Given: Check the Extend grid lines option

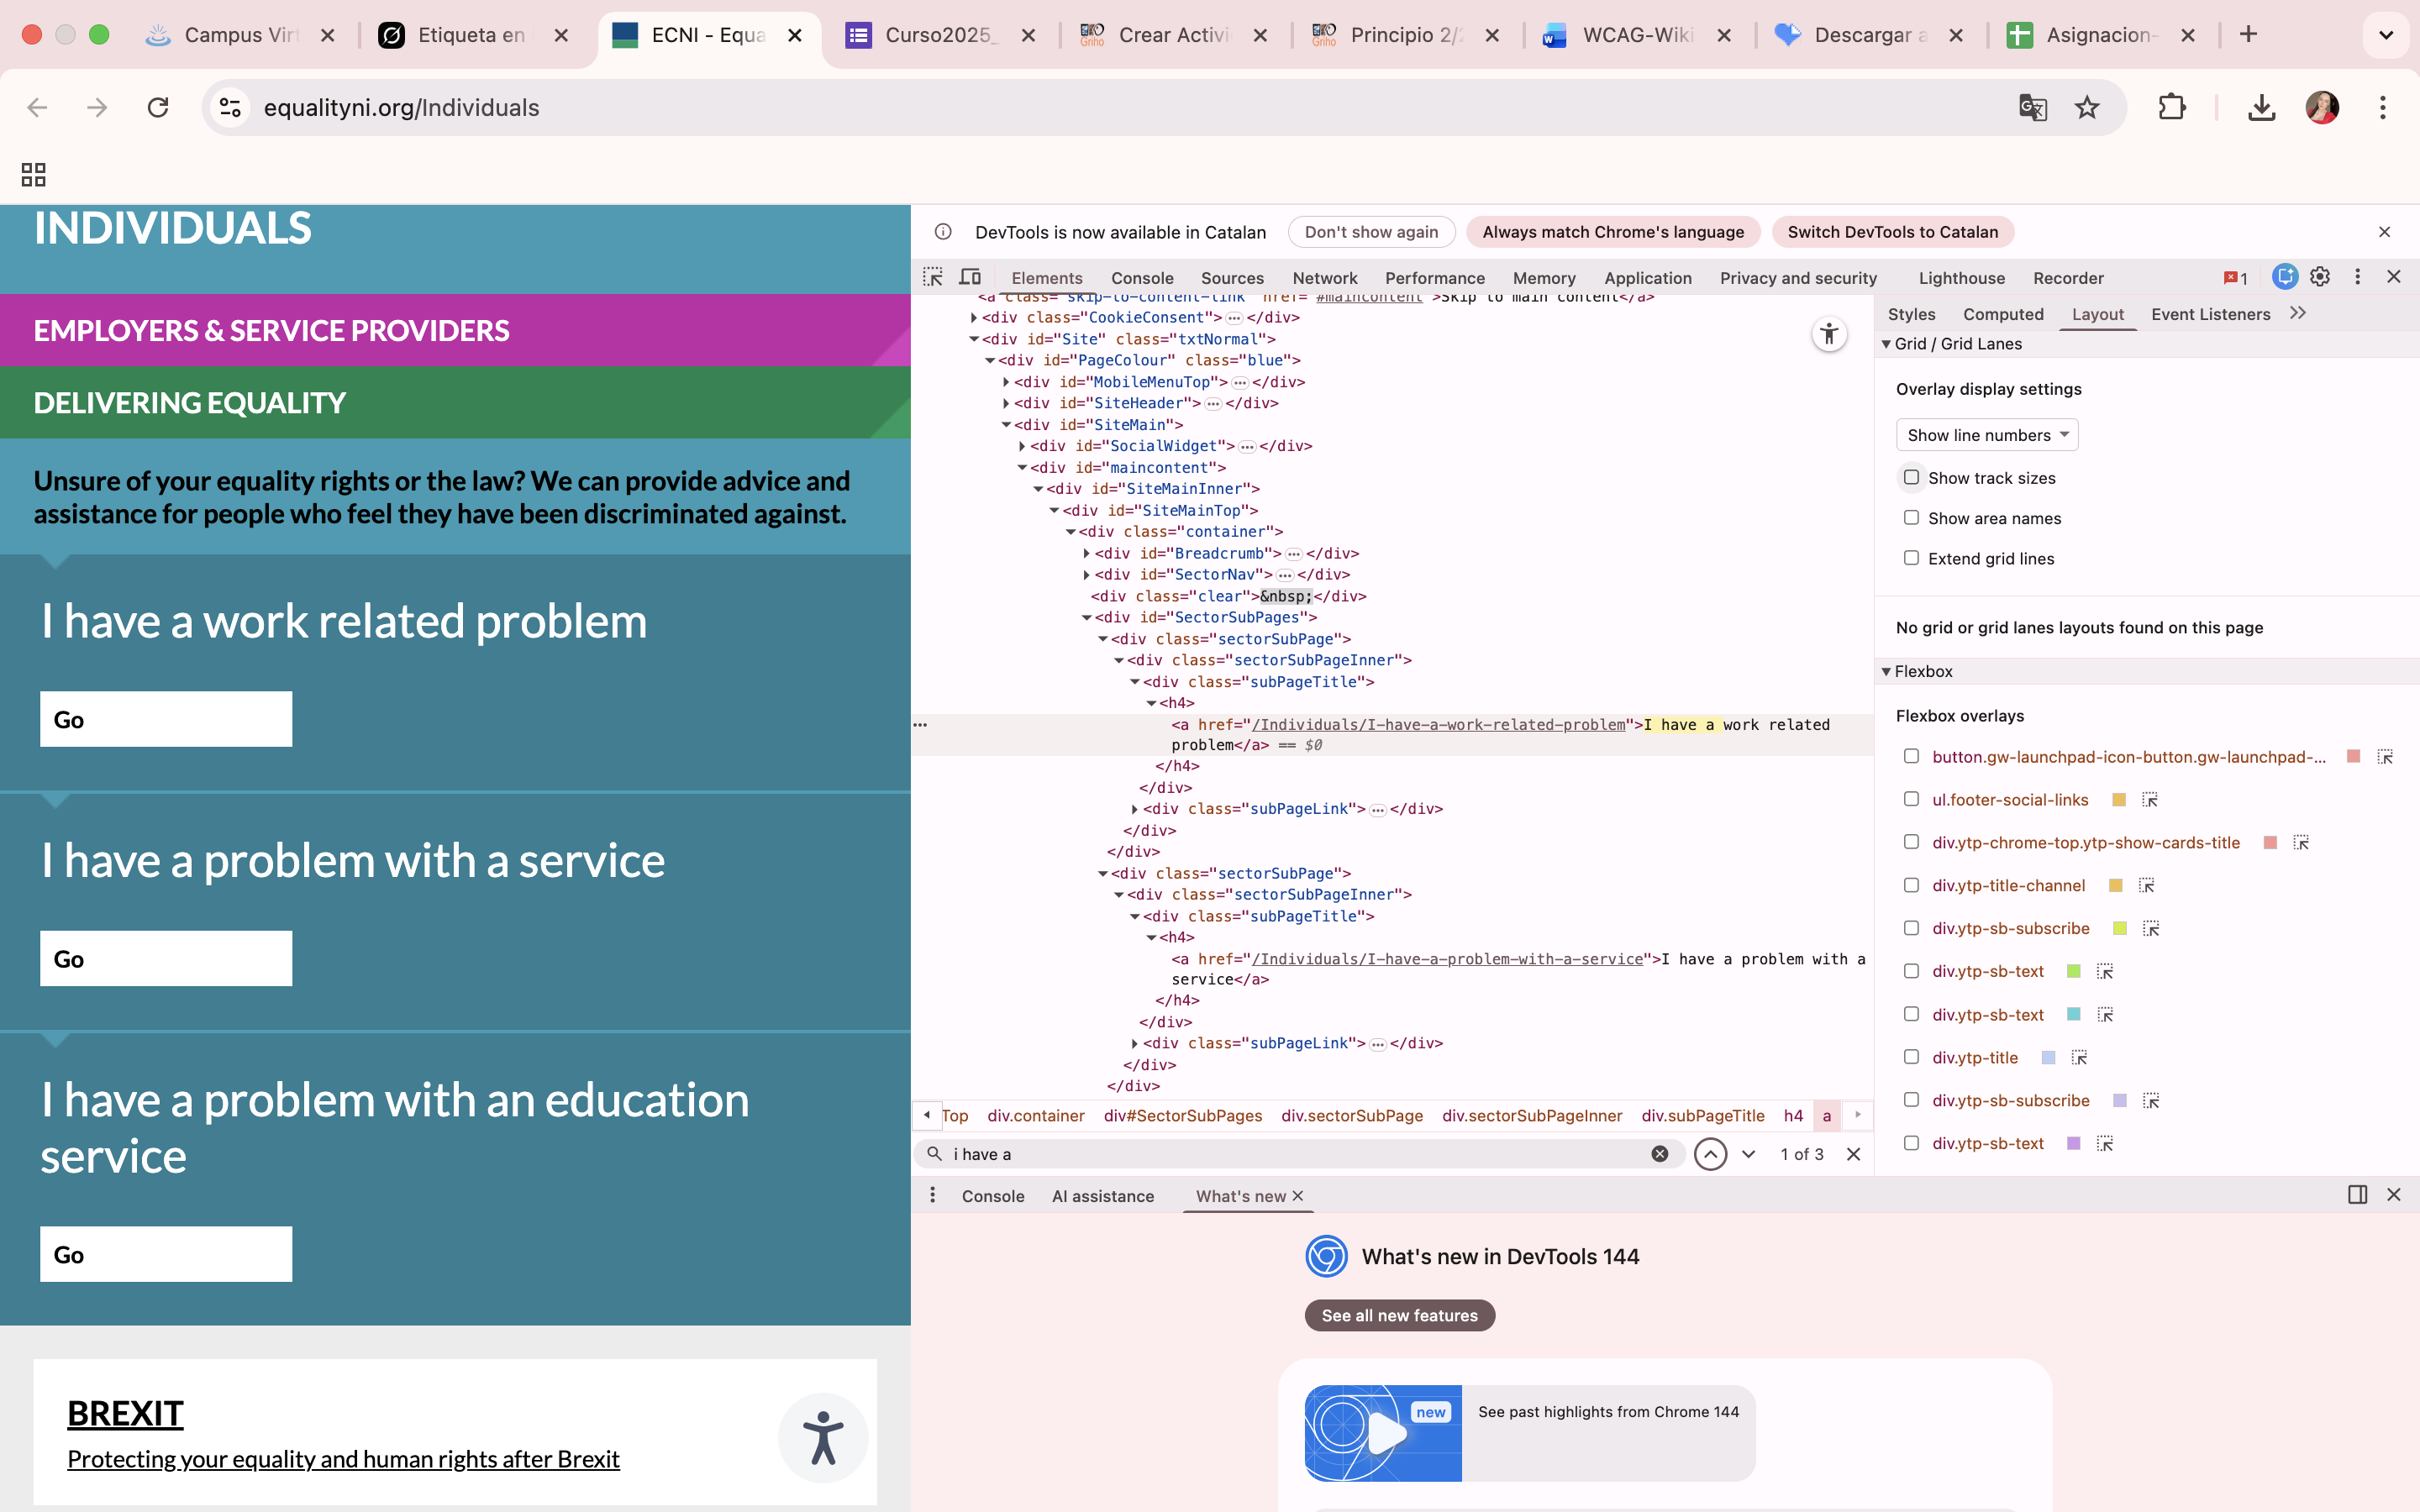Looking at the screenshot, I should coord(1911,558).
